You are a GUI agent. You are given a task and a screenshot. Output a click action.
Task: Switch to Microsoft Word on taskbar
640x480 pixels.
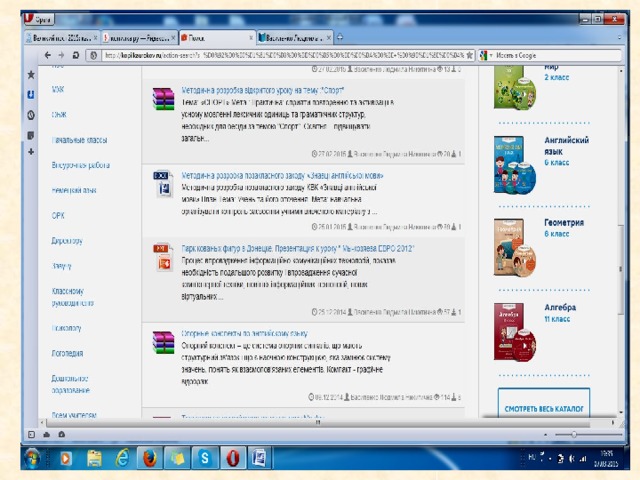tap(260, 458)
